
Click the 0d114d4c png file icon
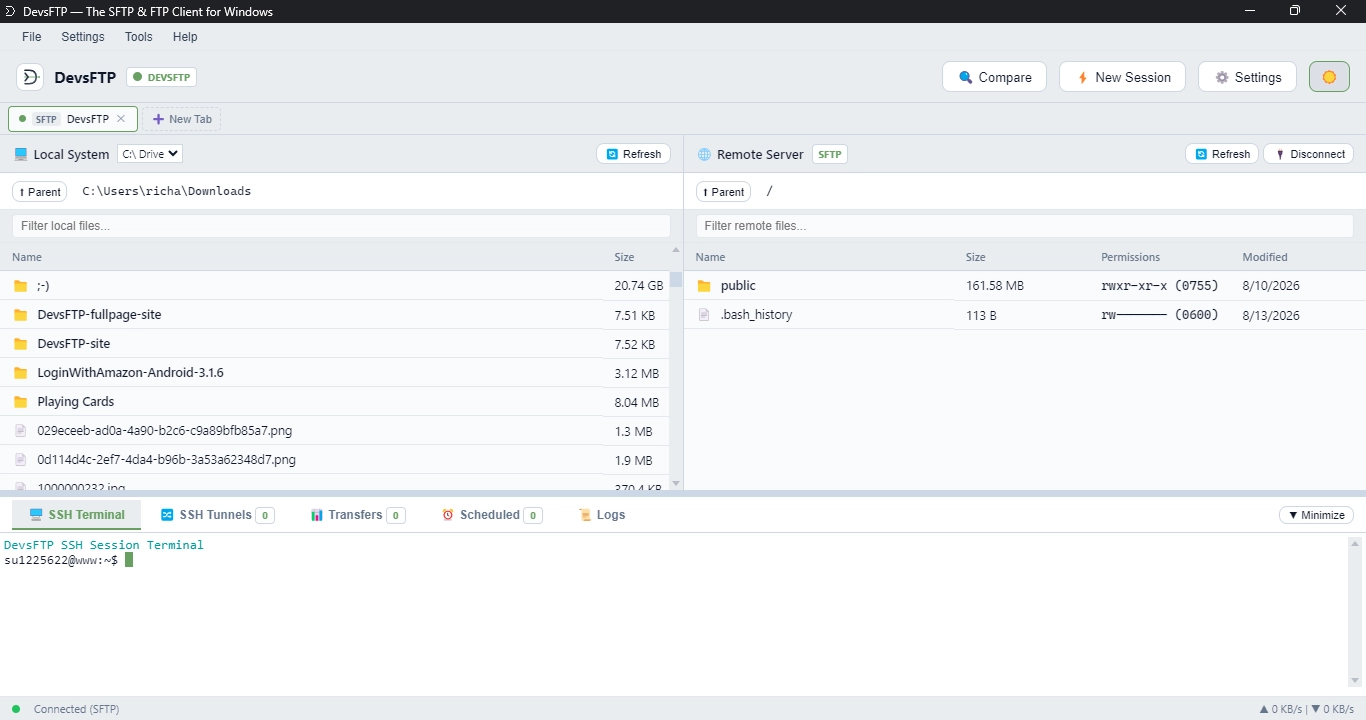pyautogui.click(x=21, y=460)
